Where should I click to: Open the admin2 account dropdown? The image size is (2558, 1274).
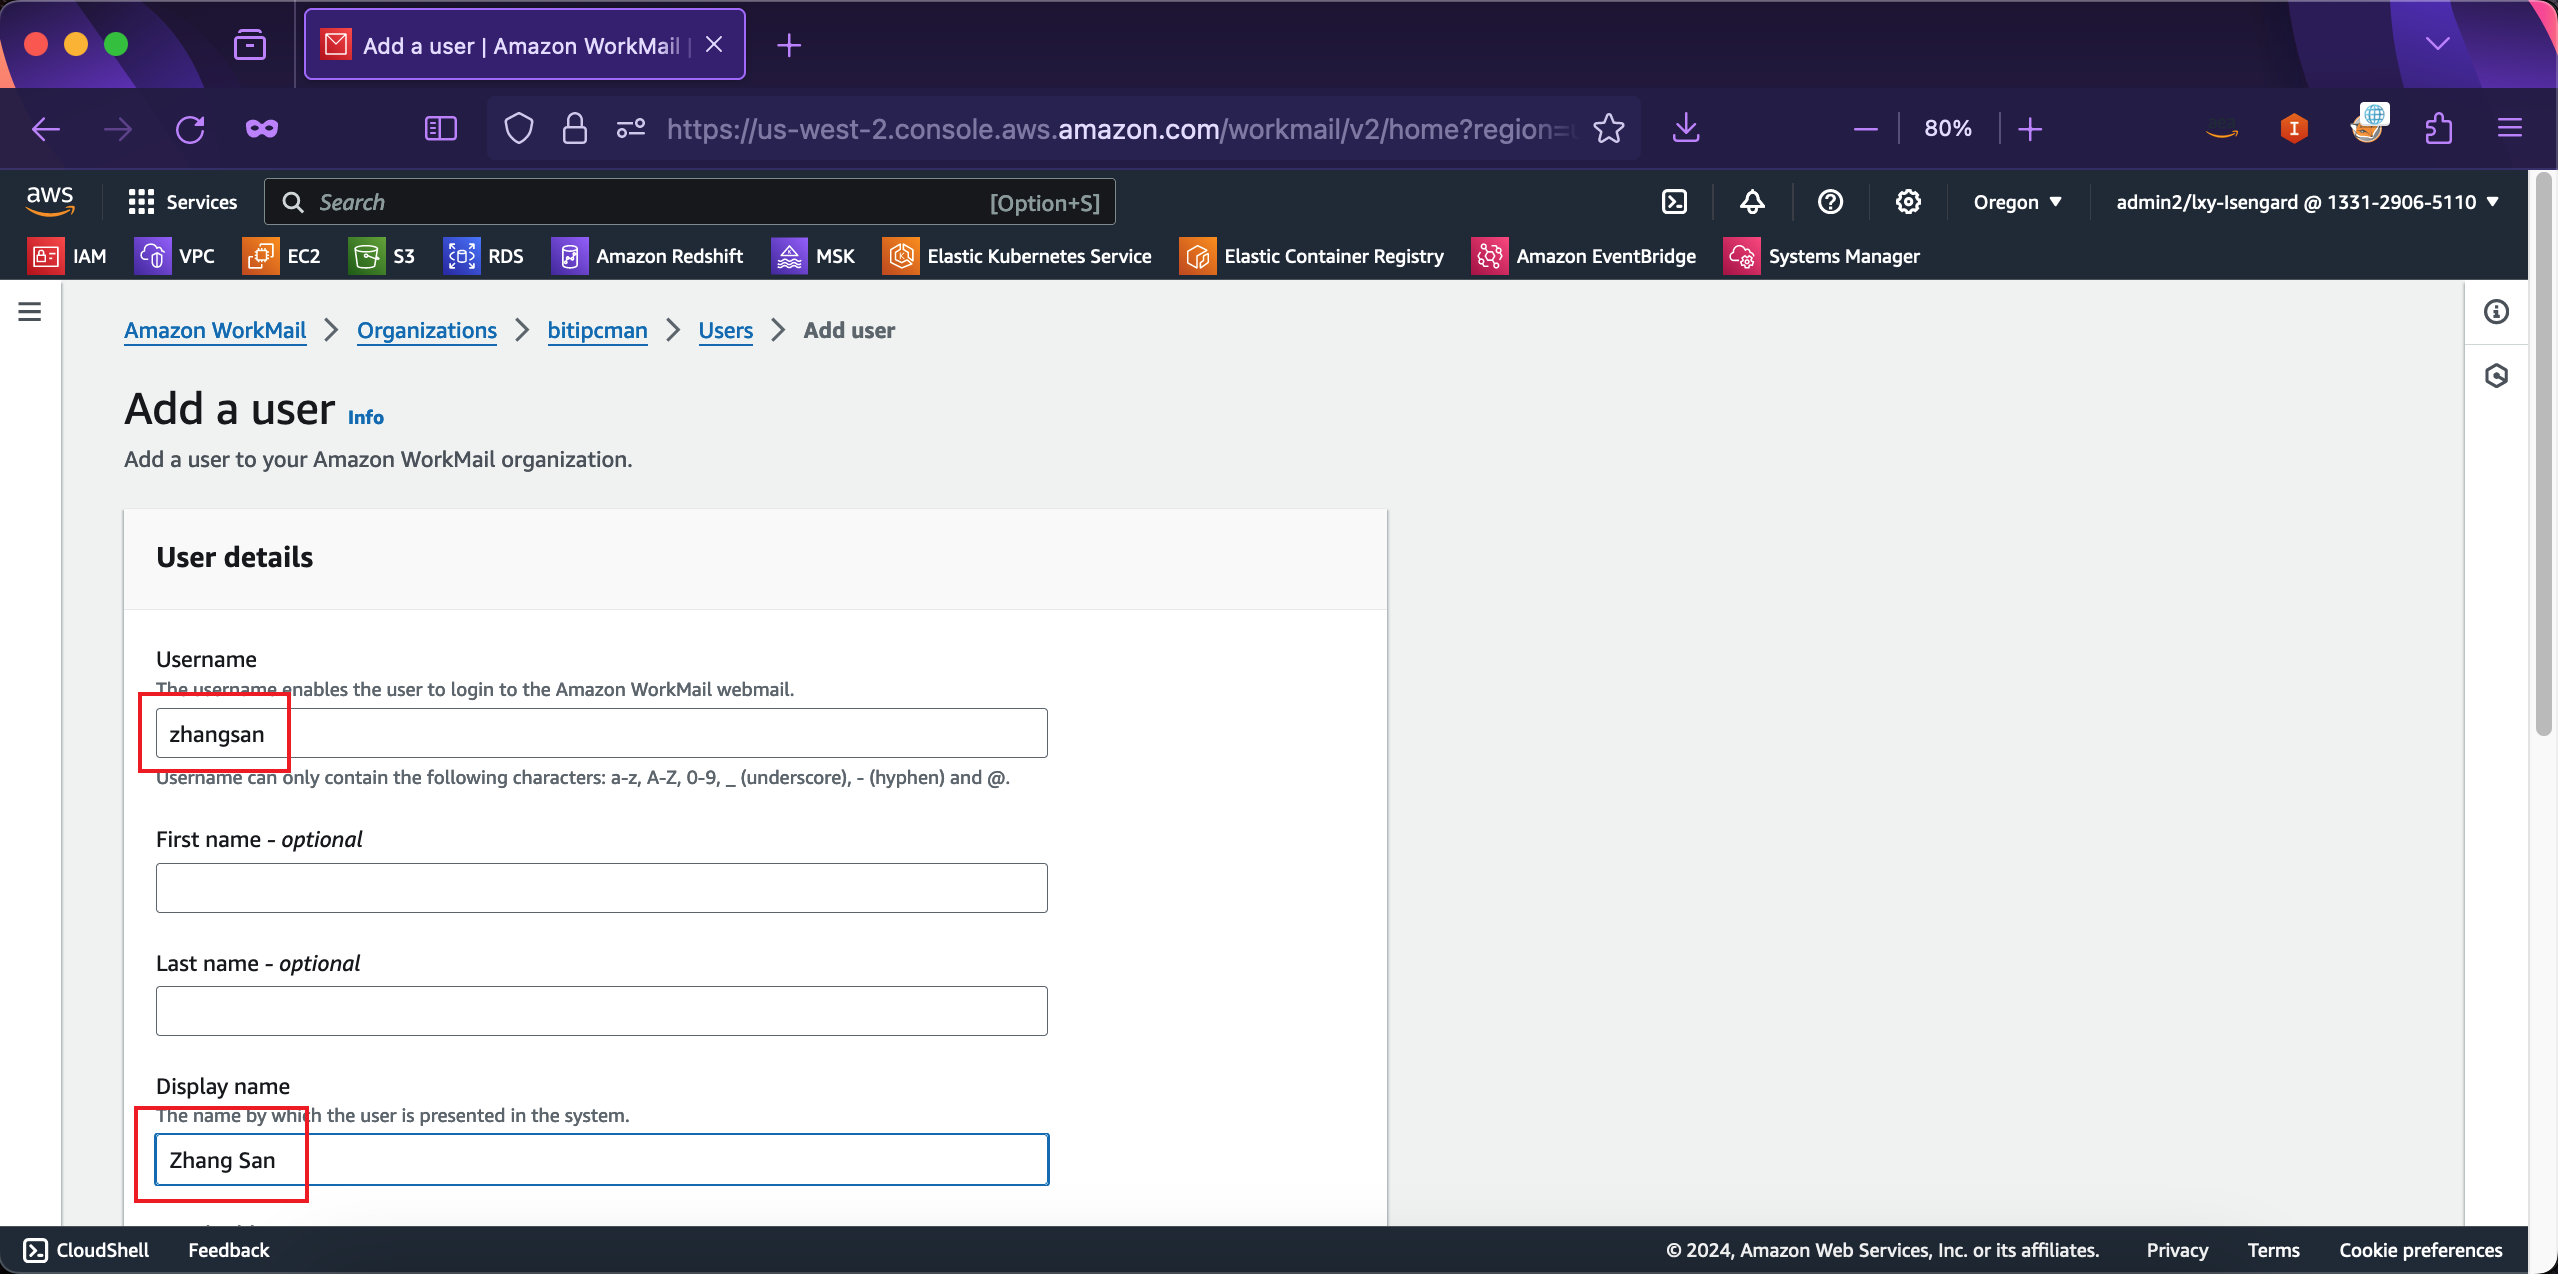point(2308,202)
